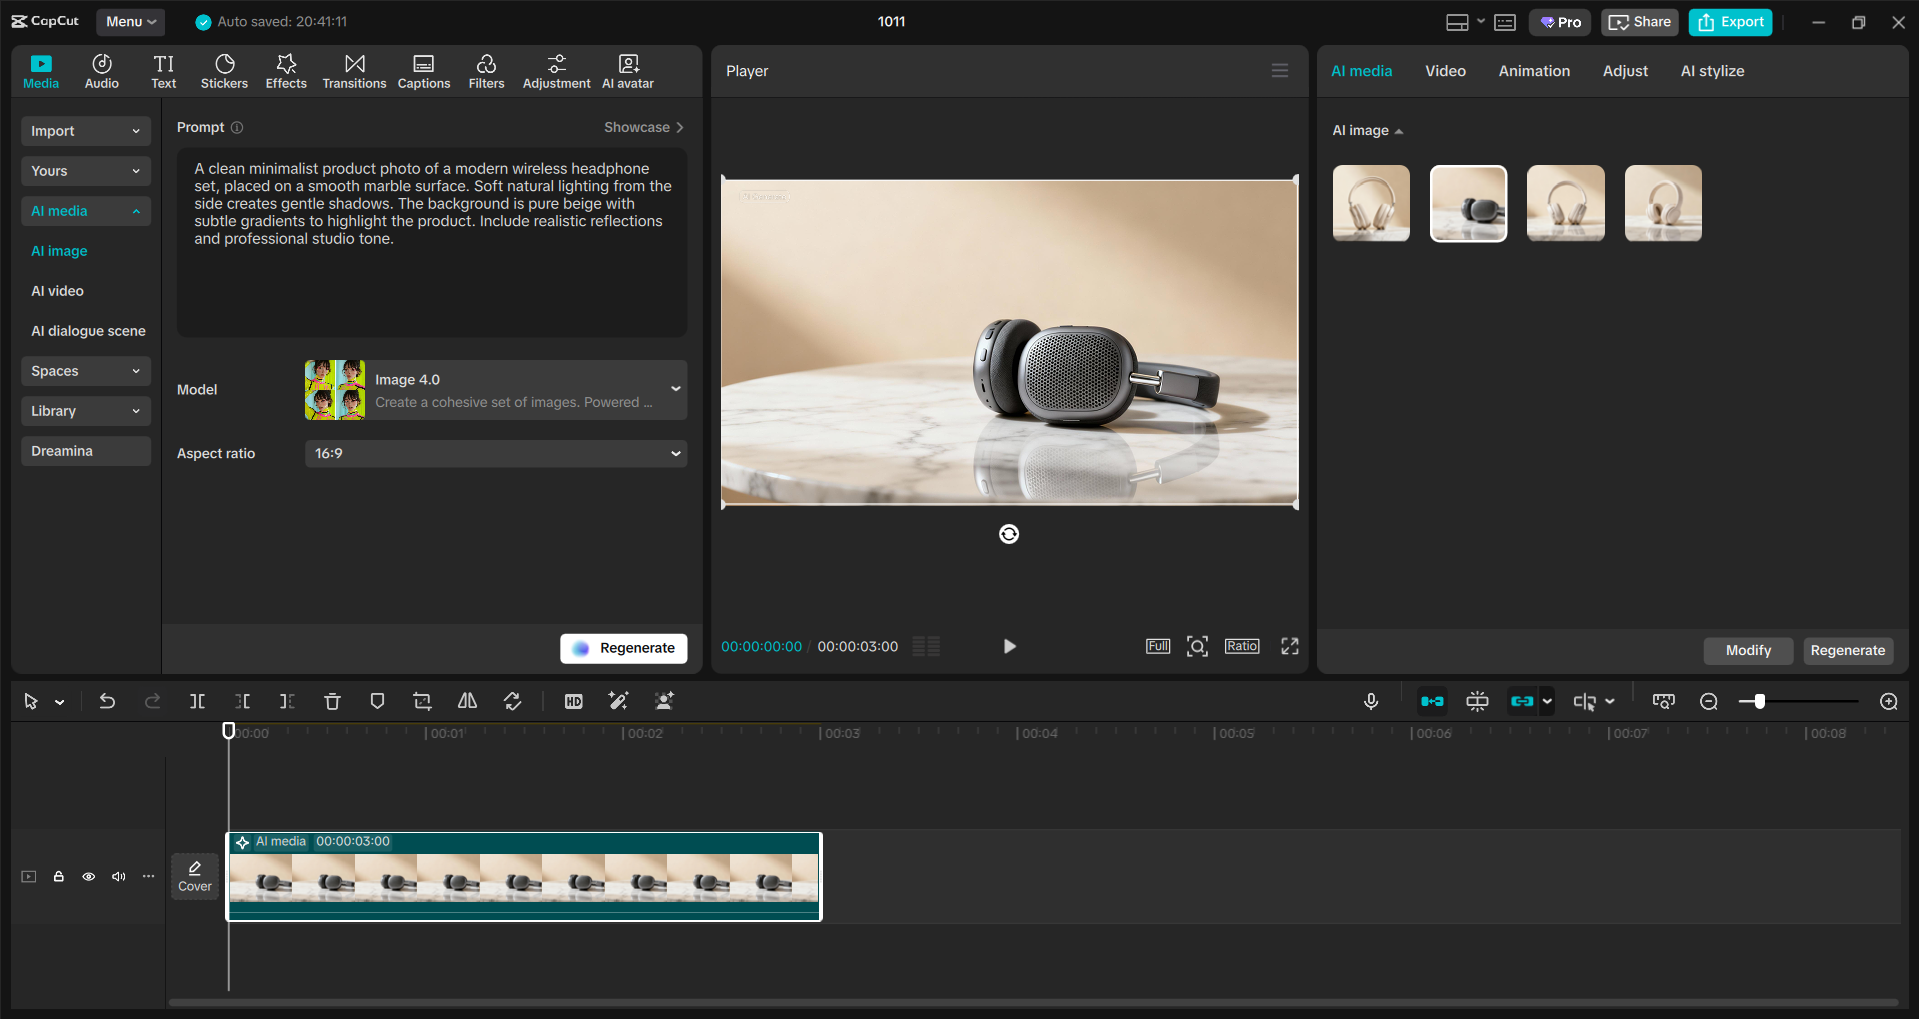1919x1019 pixels.
Task: Expand the Import category dropdown
Action: click(x=85, y=131)
